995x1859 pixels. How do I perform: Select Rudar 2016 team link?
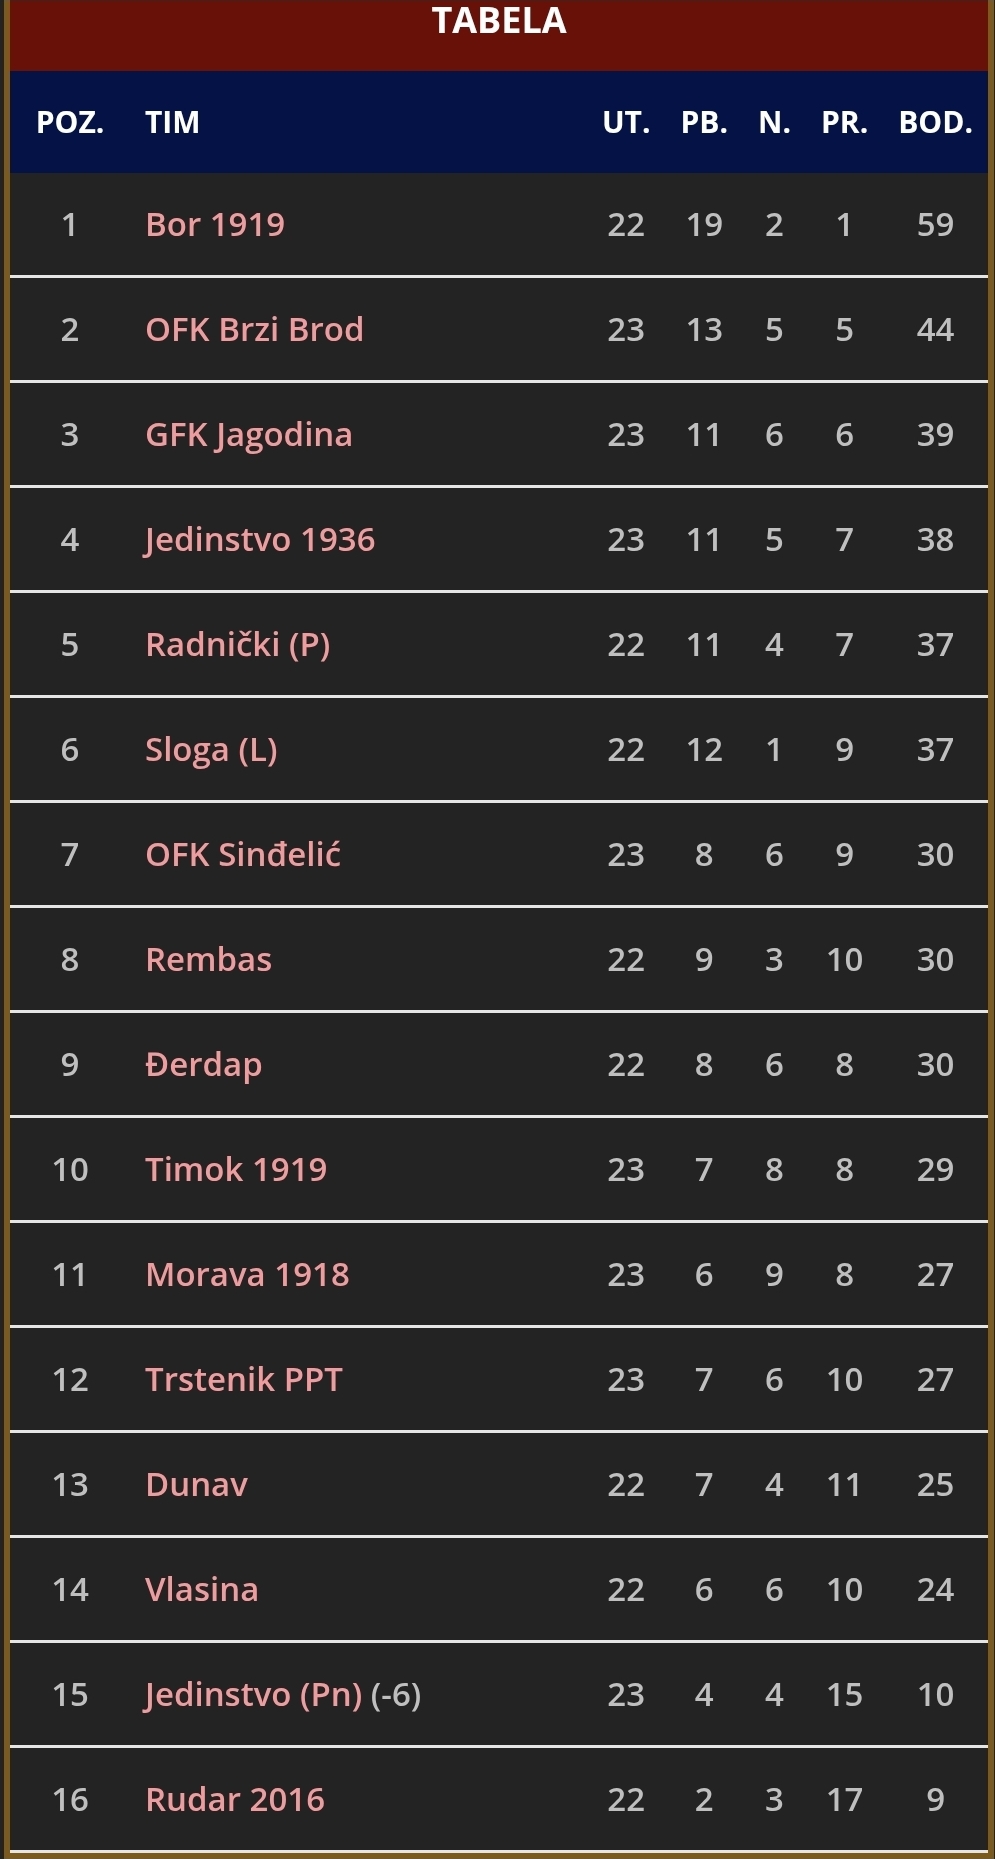235,1800
